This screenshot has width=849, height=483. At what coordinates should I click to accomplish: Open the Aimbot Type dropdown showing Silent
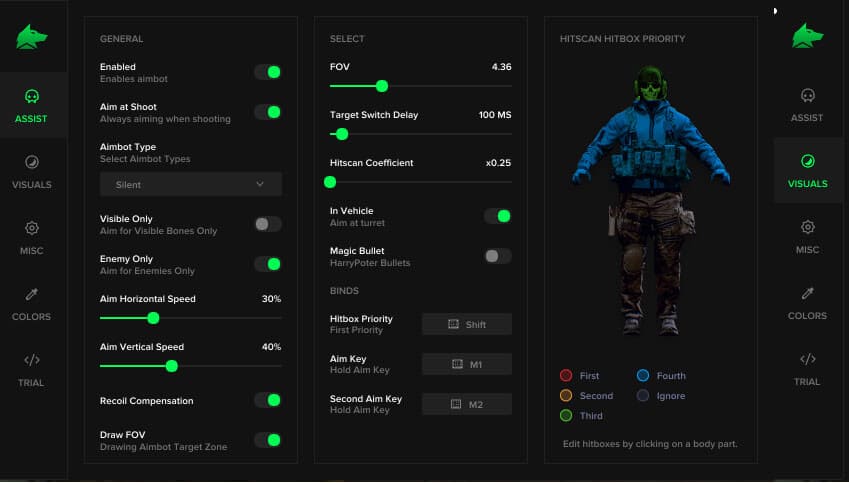tap(191, 184)
